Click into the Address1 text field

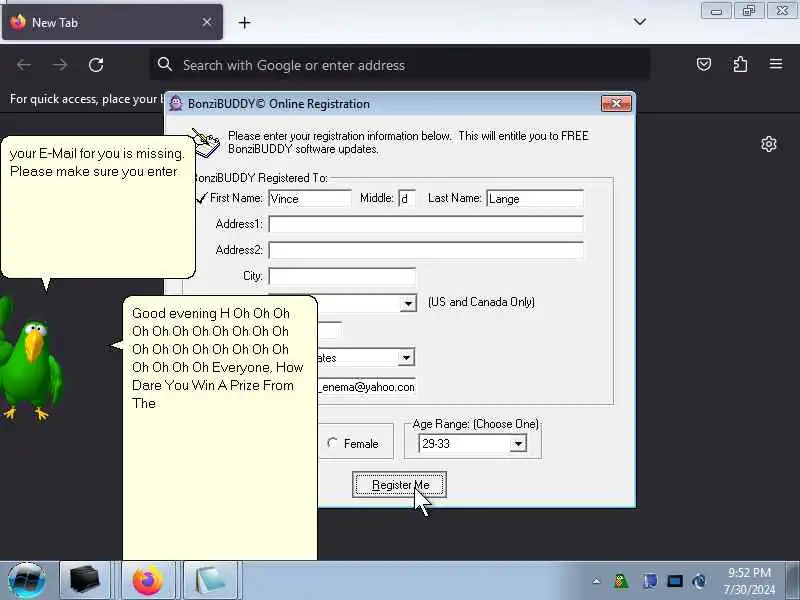426,224
